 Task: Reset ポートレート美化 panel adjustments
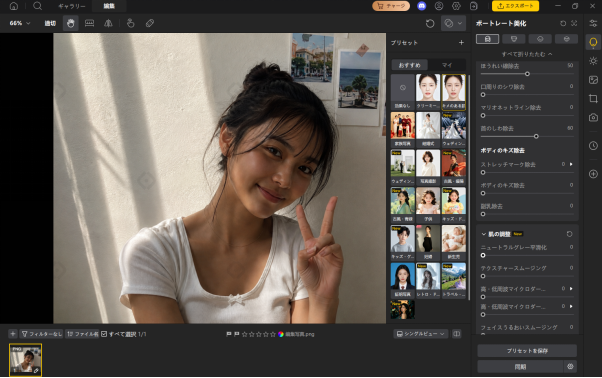[563, 23]
